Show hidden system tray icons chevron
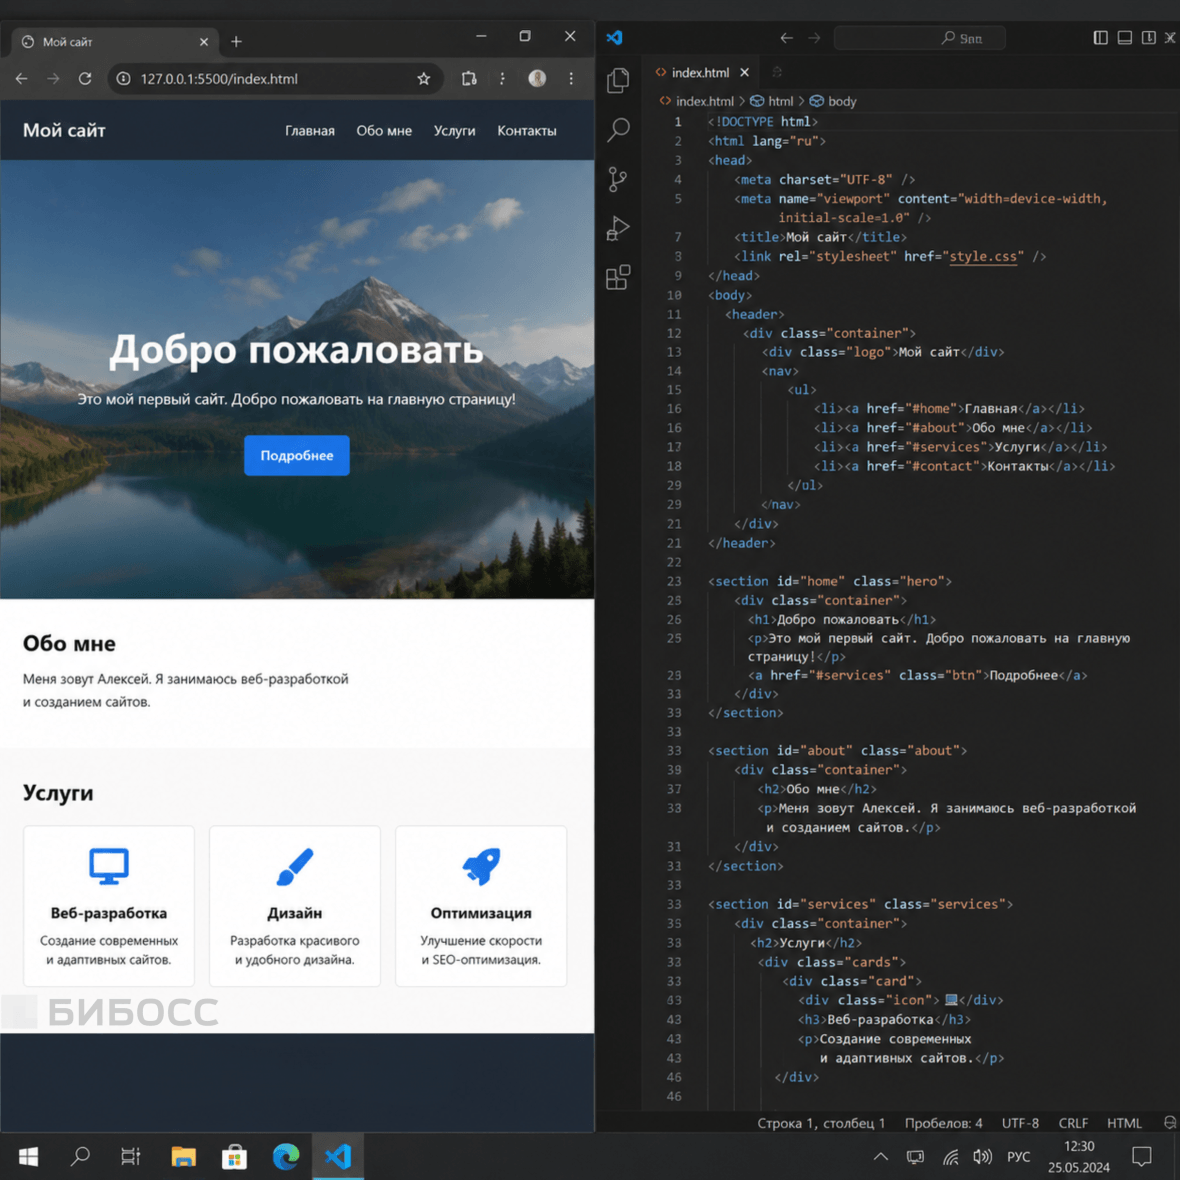The height and width of the screenshot is (1180, 1180). [880, 1157]
